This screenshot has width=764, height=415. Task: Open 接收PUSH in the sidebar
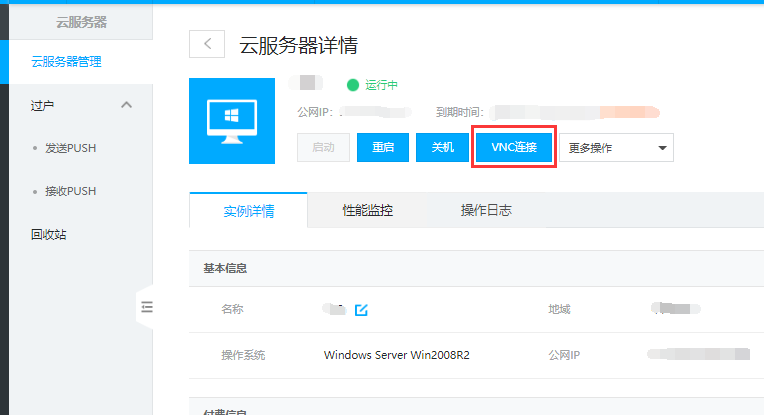point(70,191)
